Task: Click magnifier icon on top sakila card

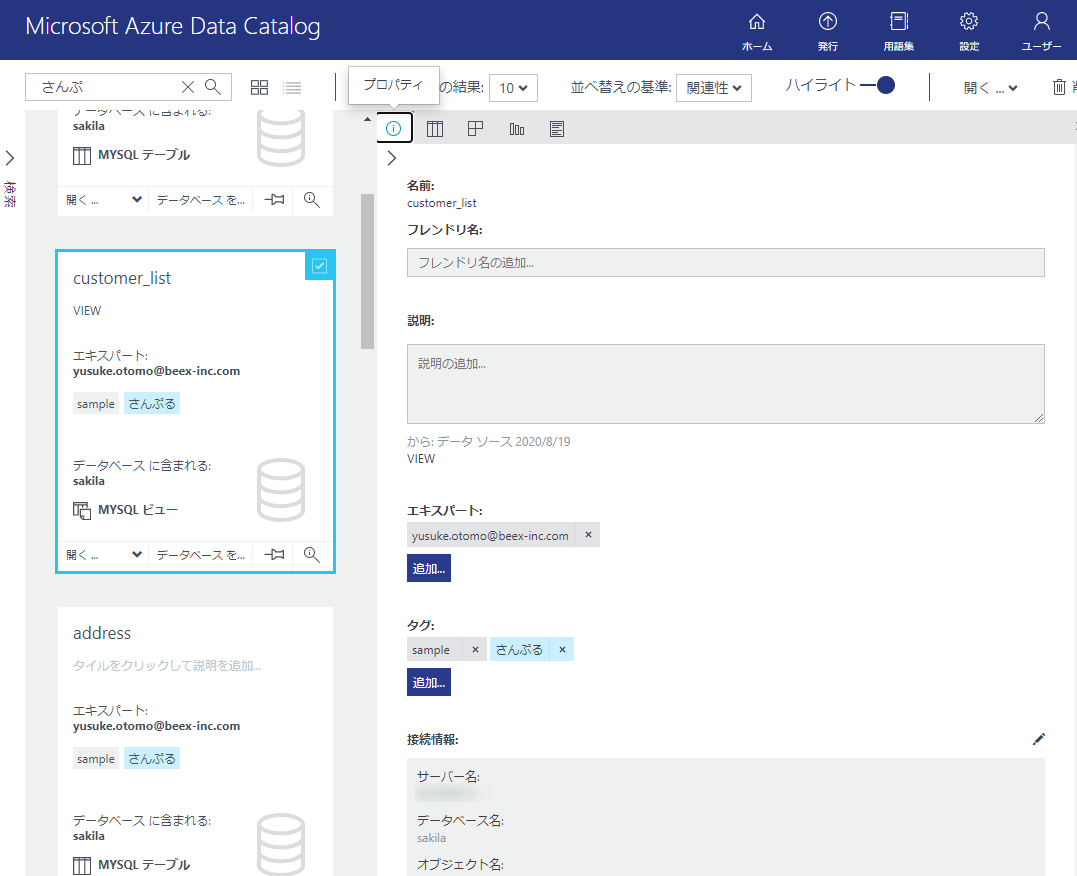Action: tap(312, 200)
